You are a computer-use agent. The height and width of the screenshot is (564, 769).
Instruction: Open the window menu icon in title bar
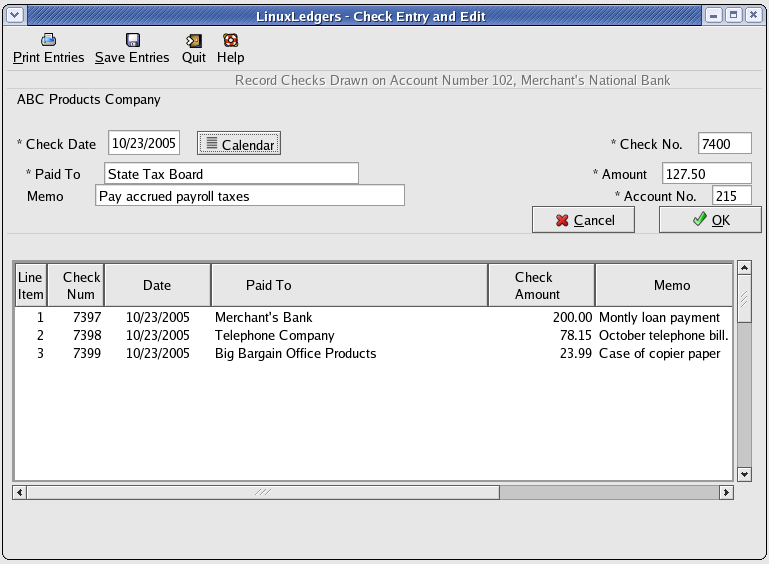pos(14,15)
